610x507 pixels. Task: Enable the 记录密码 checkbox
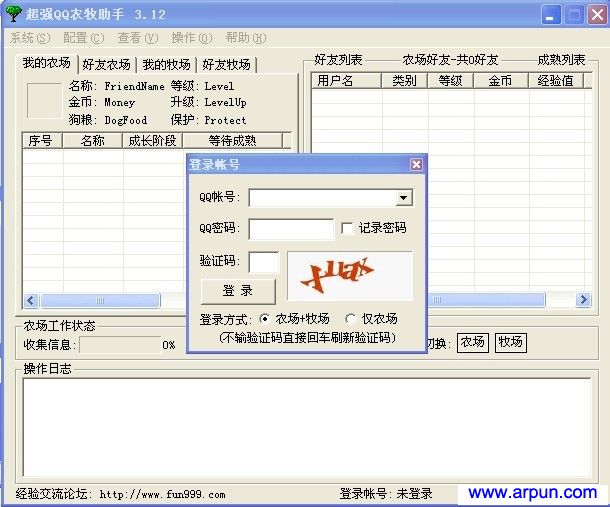coord(347,228)
